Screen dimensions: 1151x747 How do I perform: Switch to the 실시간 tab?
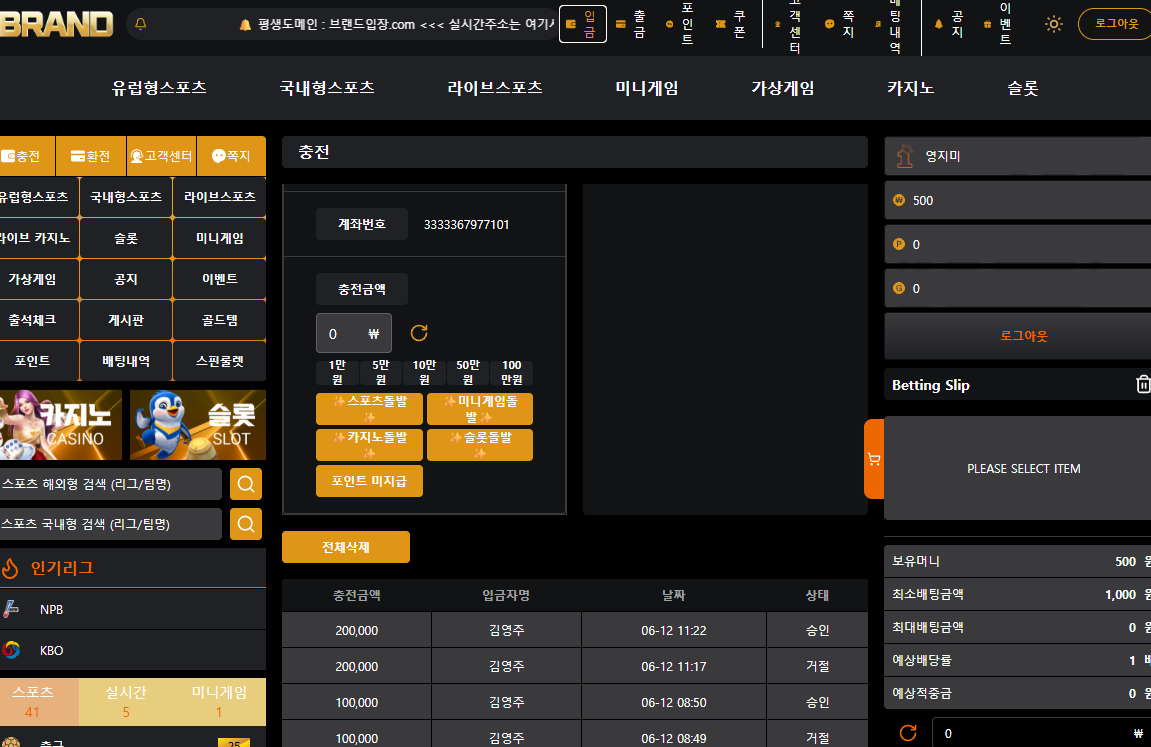(126, 702)
